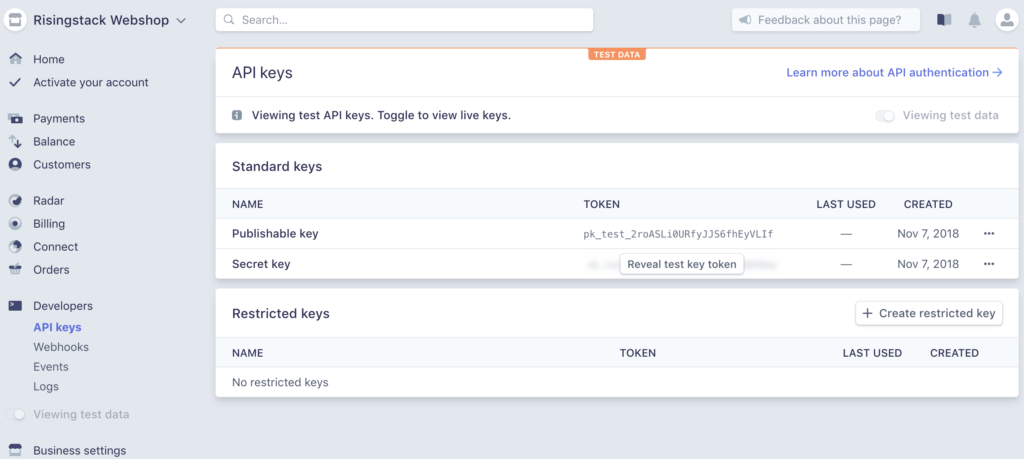Click Nov 7, 2018 date in Secret key row

click(x=928, y=264)
